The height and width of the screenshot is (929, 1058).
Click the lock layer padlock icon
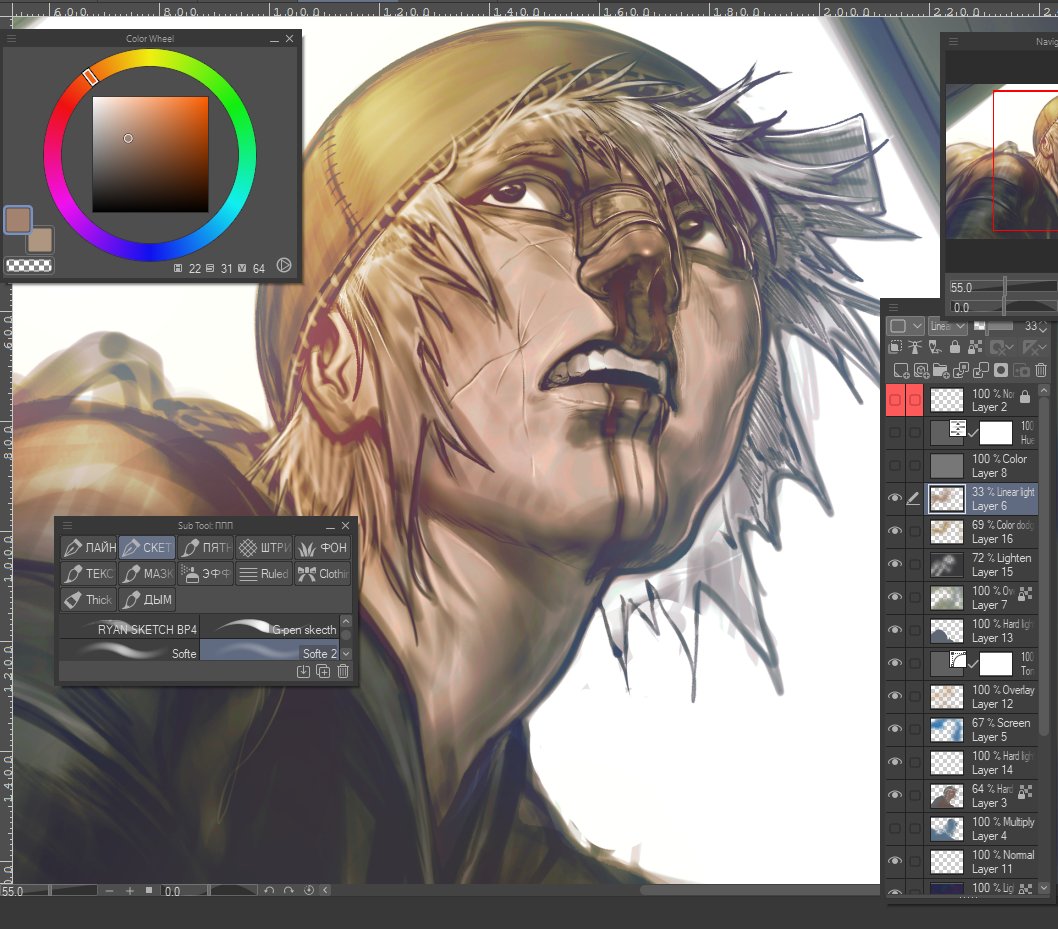coord(955,347)
